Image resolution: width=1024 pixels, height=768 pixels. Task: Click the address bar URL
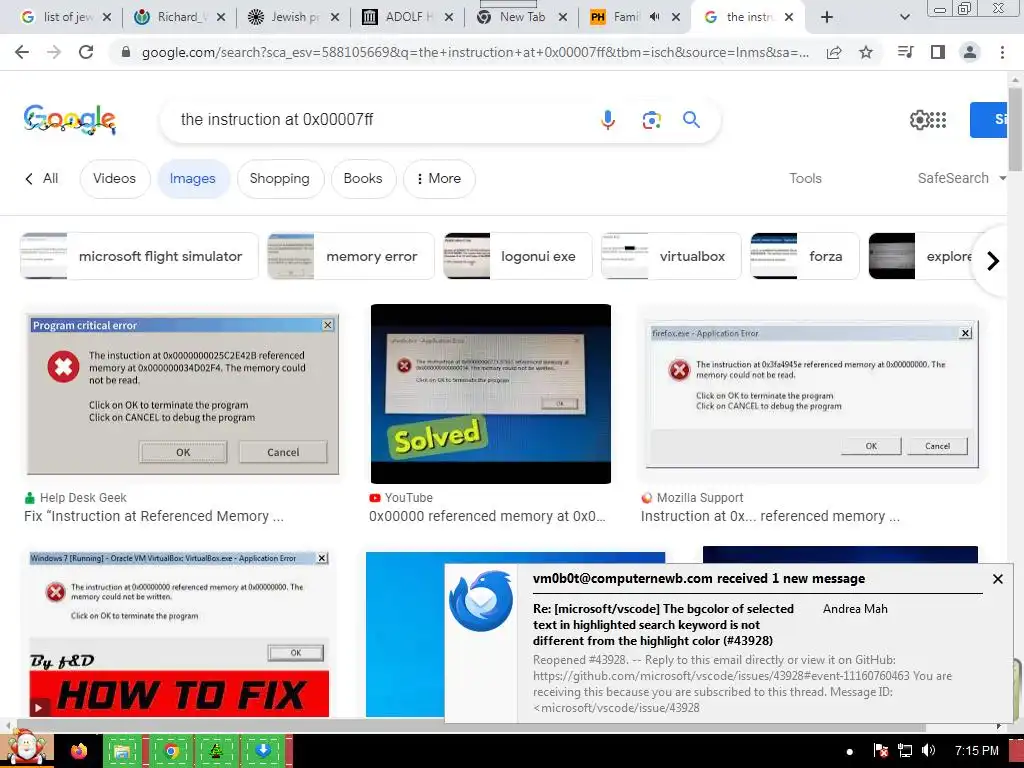point(475,52)
